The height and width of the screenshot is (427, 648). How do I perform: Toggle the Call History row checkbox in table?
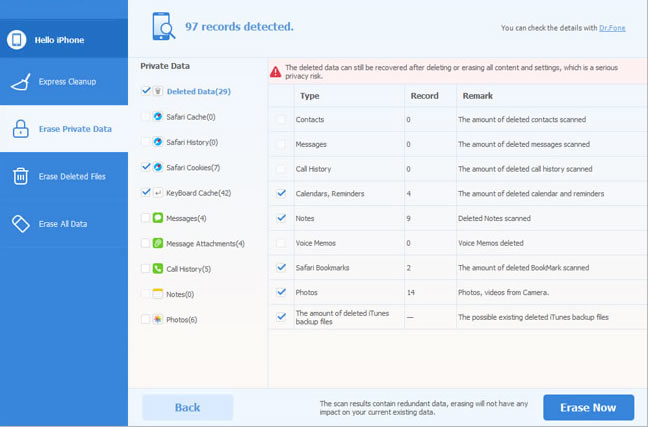[x=281, y=169]
